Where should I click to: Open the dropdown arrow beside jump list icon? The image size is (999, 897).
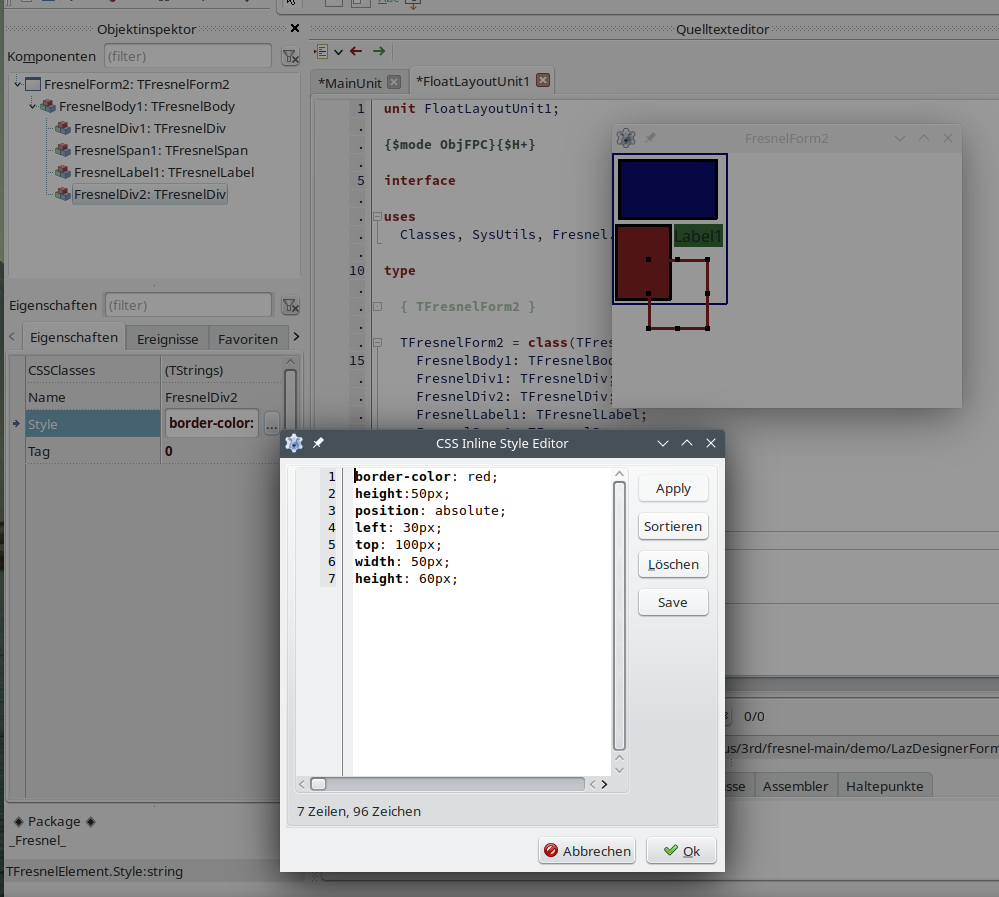[x=338, y=52]
